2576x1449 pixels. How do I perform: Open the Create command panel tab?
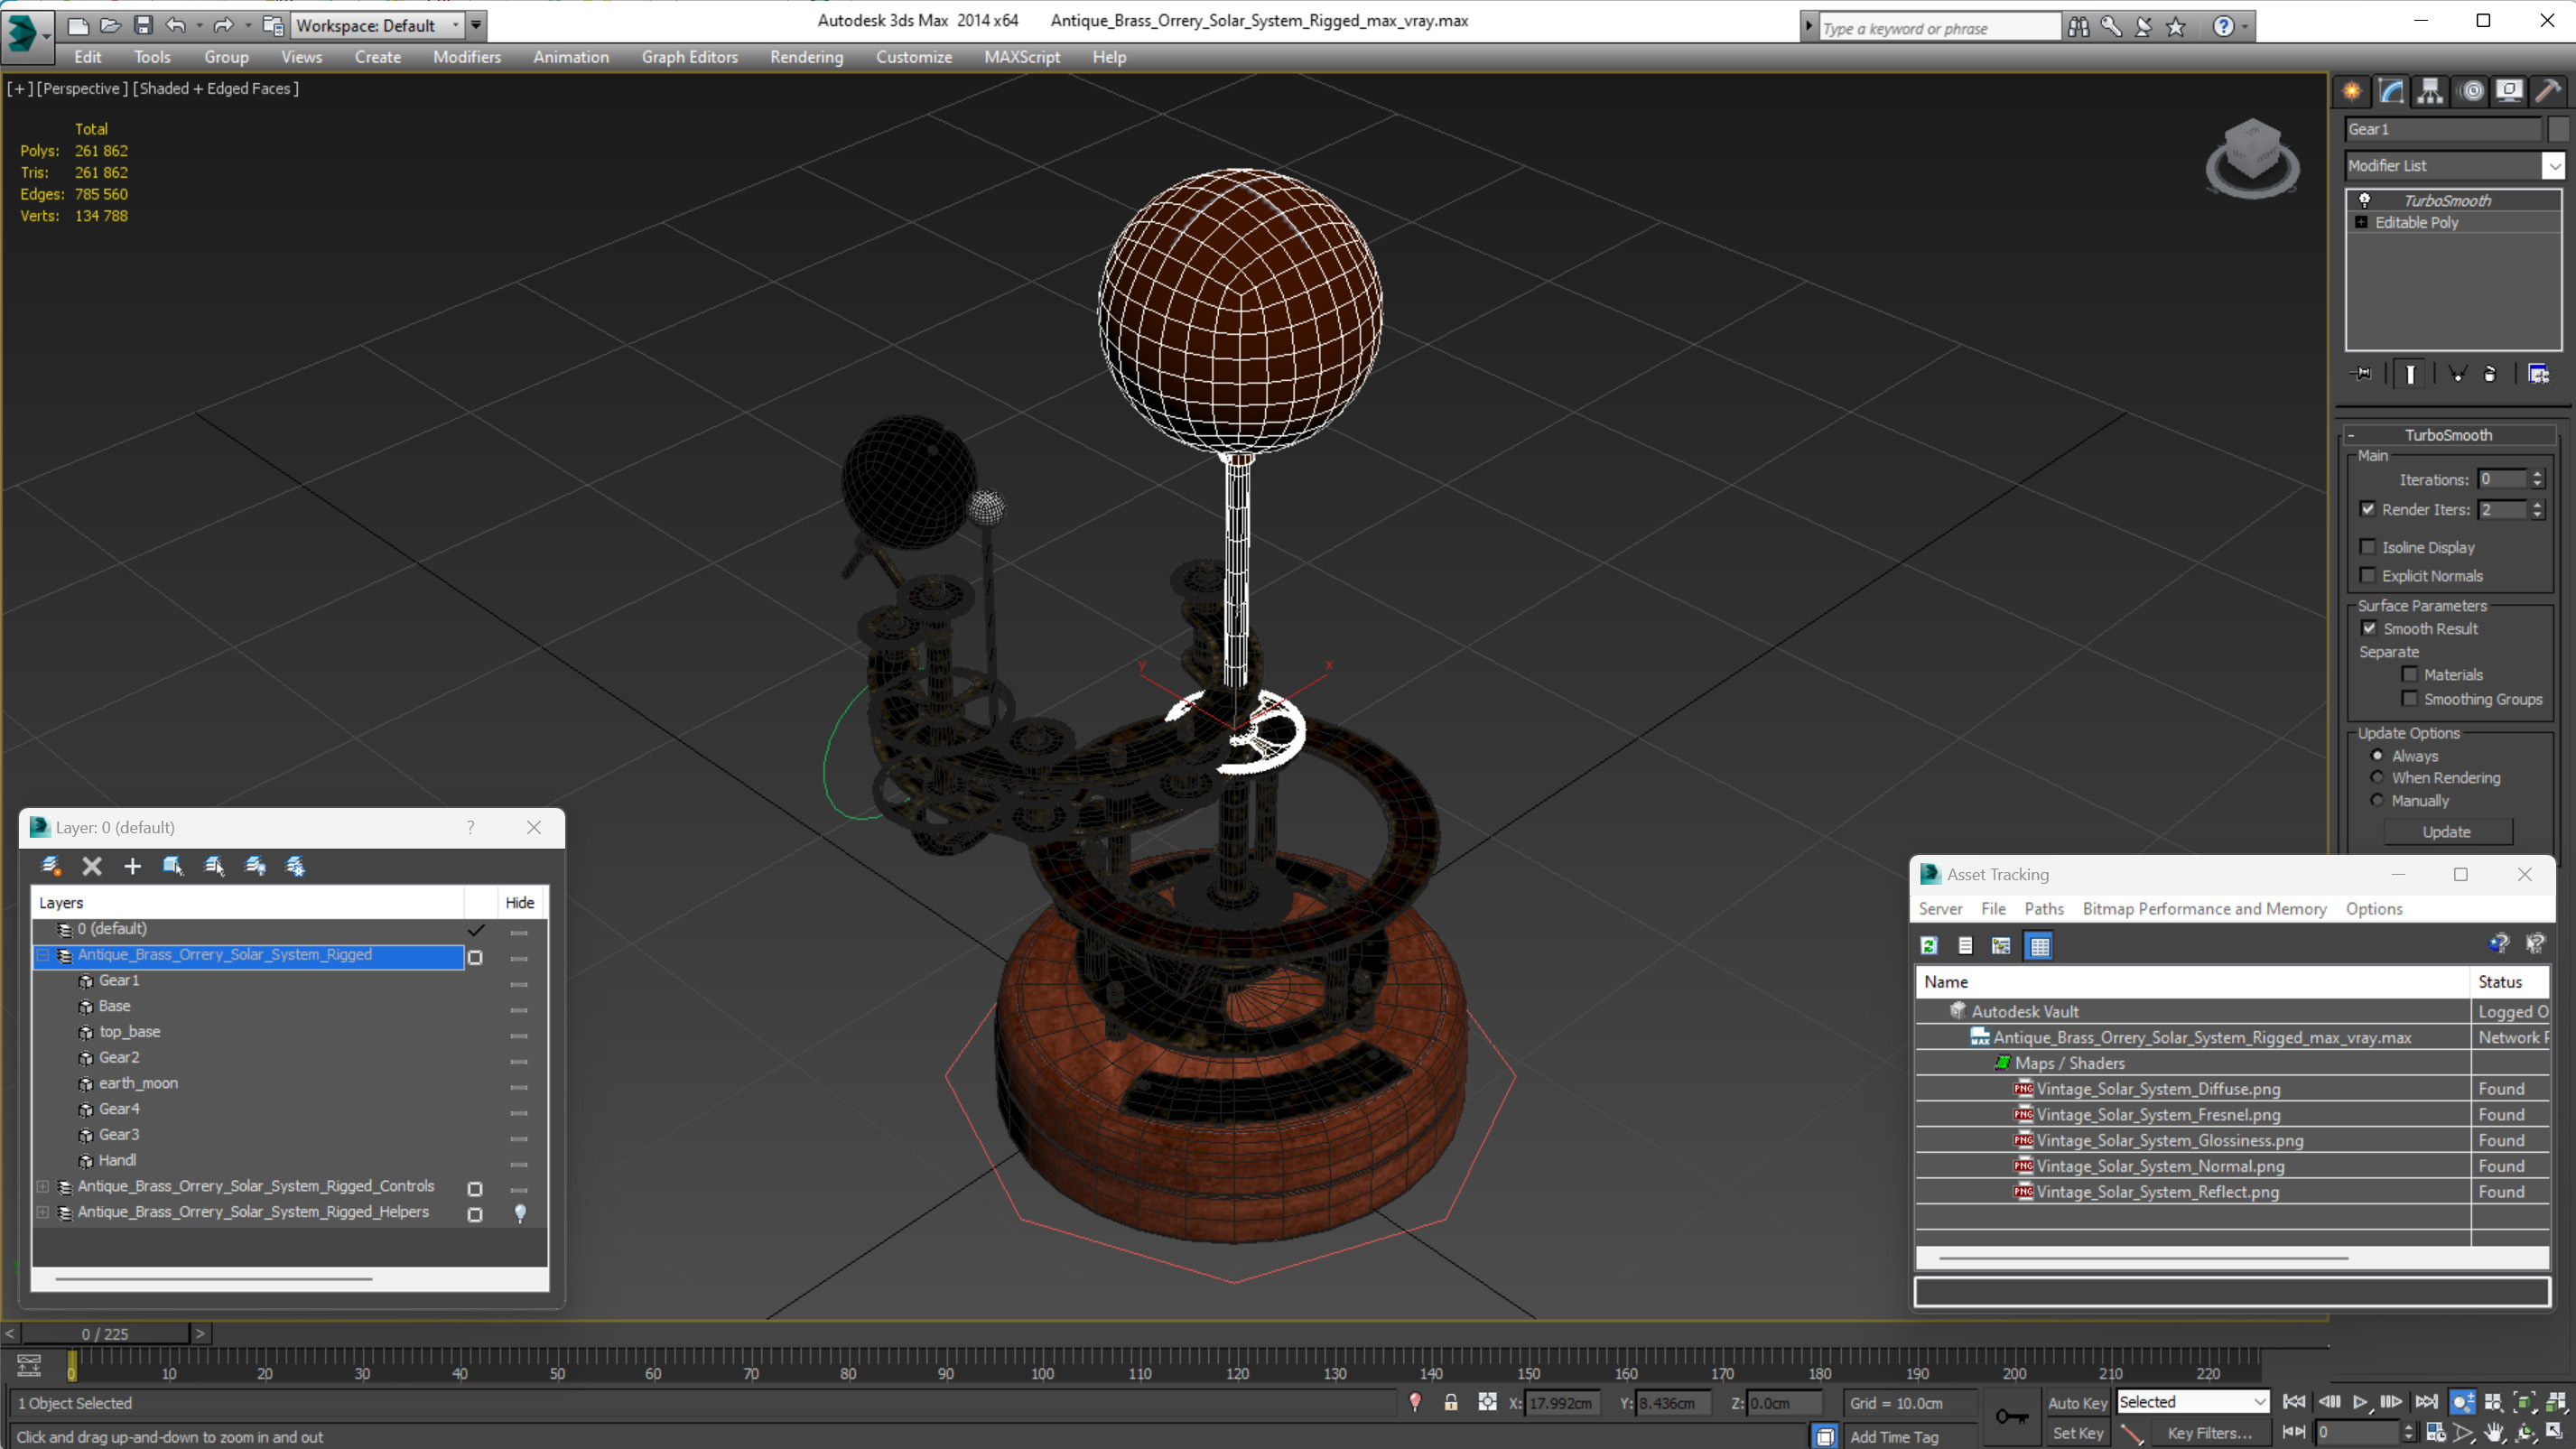2352,91
